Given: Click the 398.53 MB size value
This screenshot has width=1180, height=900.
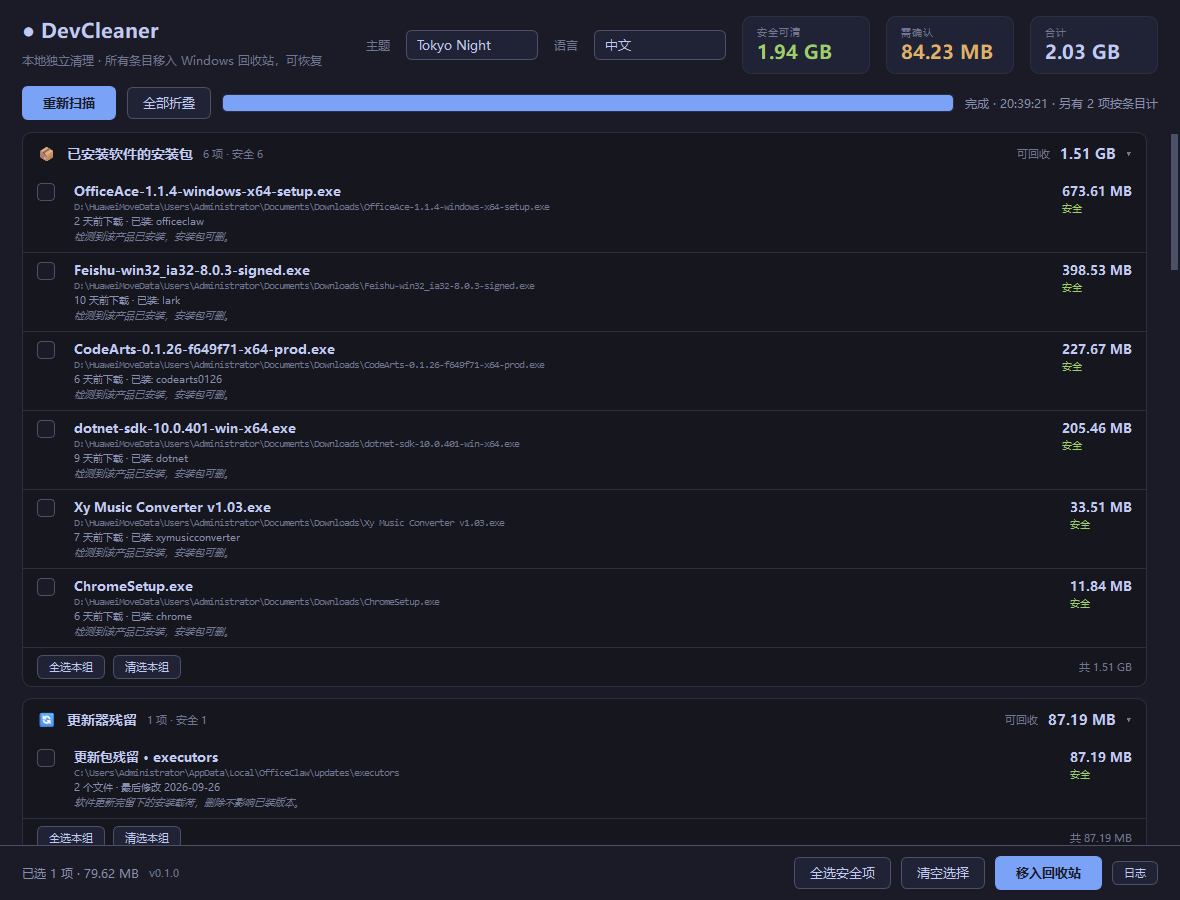Looking at the screenshot, I should 1096,270.
